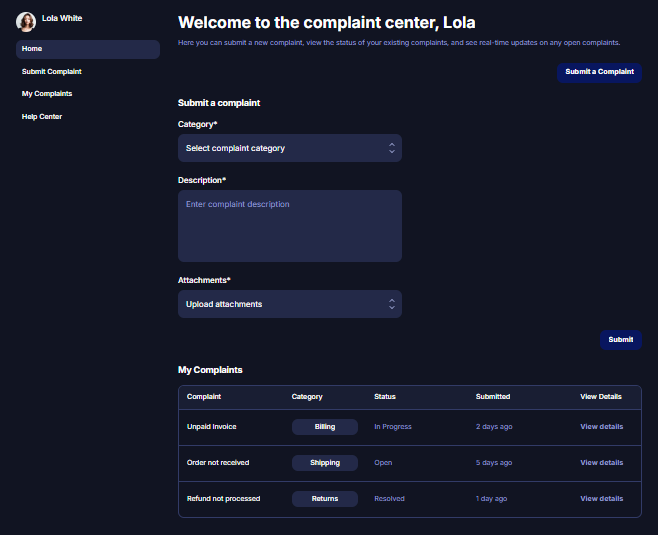Click the Submitted column header

[493, 397]
